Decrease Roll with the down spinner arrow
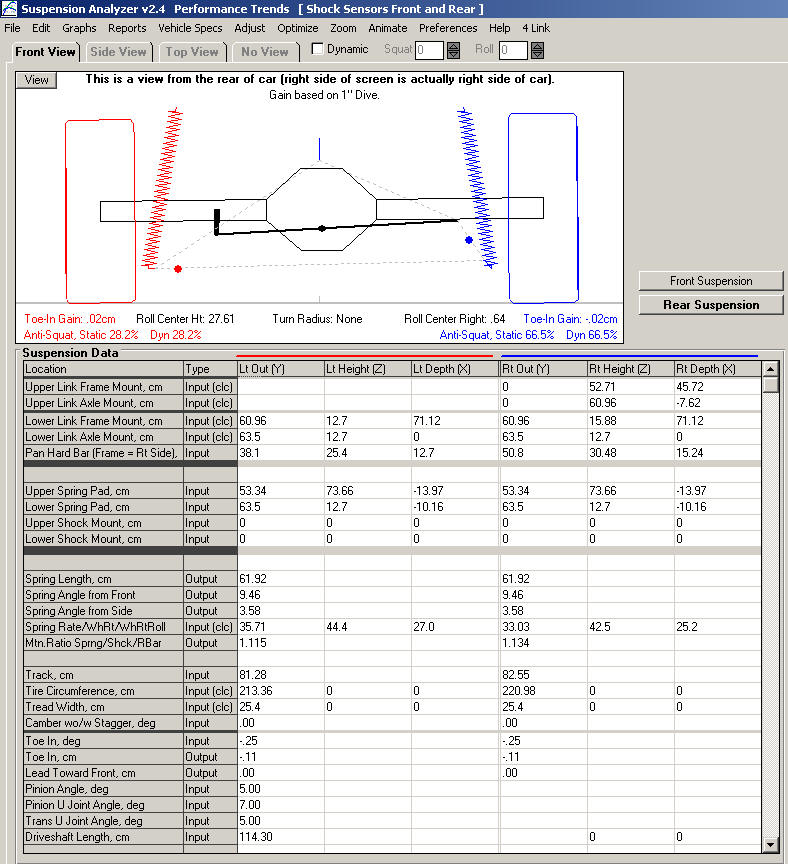Viewport: 788px width, 864px height. (x=537, y=55)
